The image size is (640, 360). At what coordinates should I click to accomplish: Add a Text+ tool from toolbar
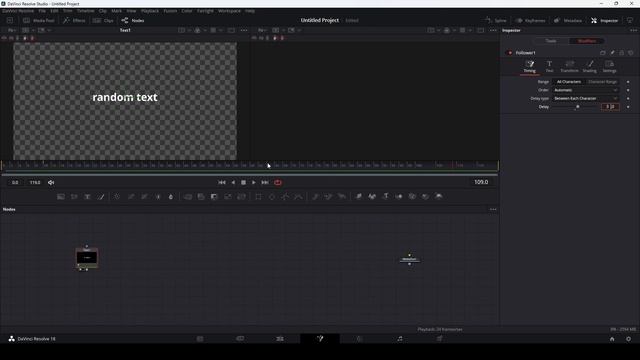click(x=87, y=197)
